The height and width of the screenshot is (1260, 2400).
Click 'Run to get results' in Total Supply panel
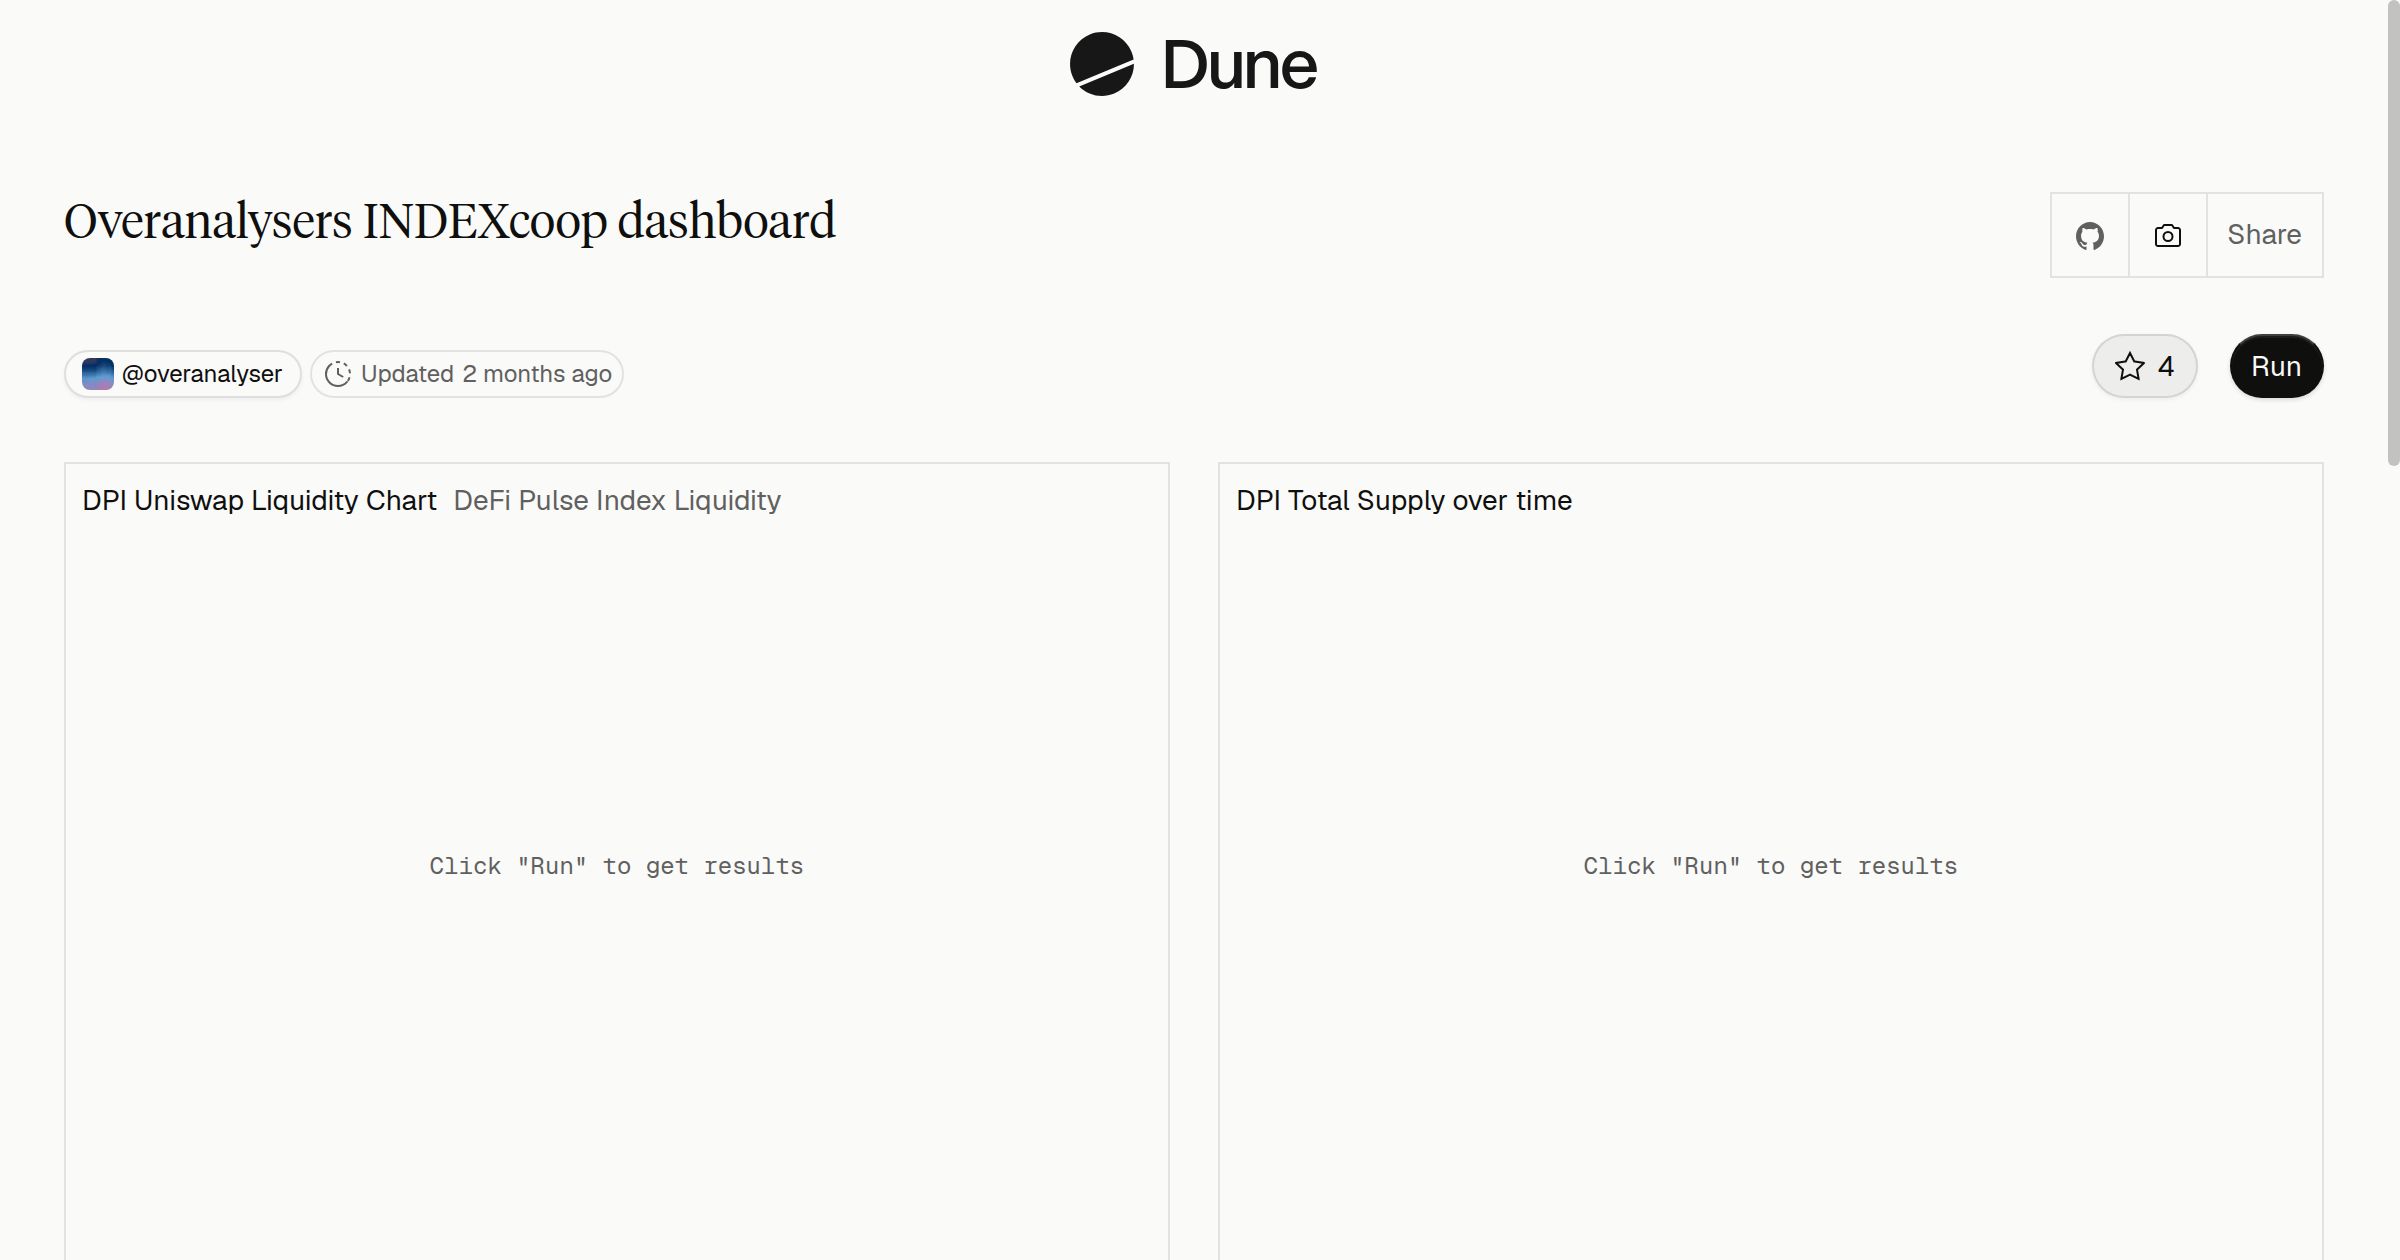pos(1770,866)
